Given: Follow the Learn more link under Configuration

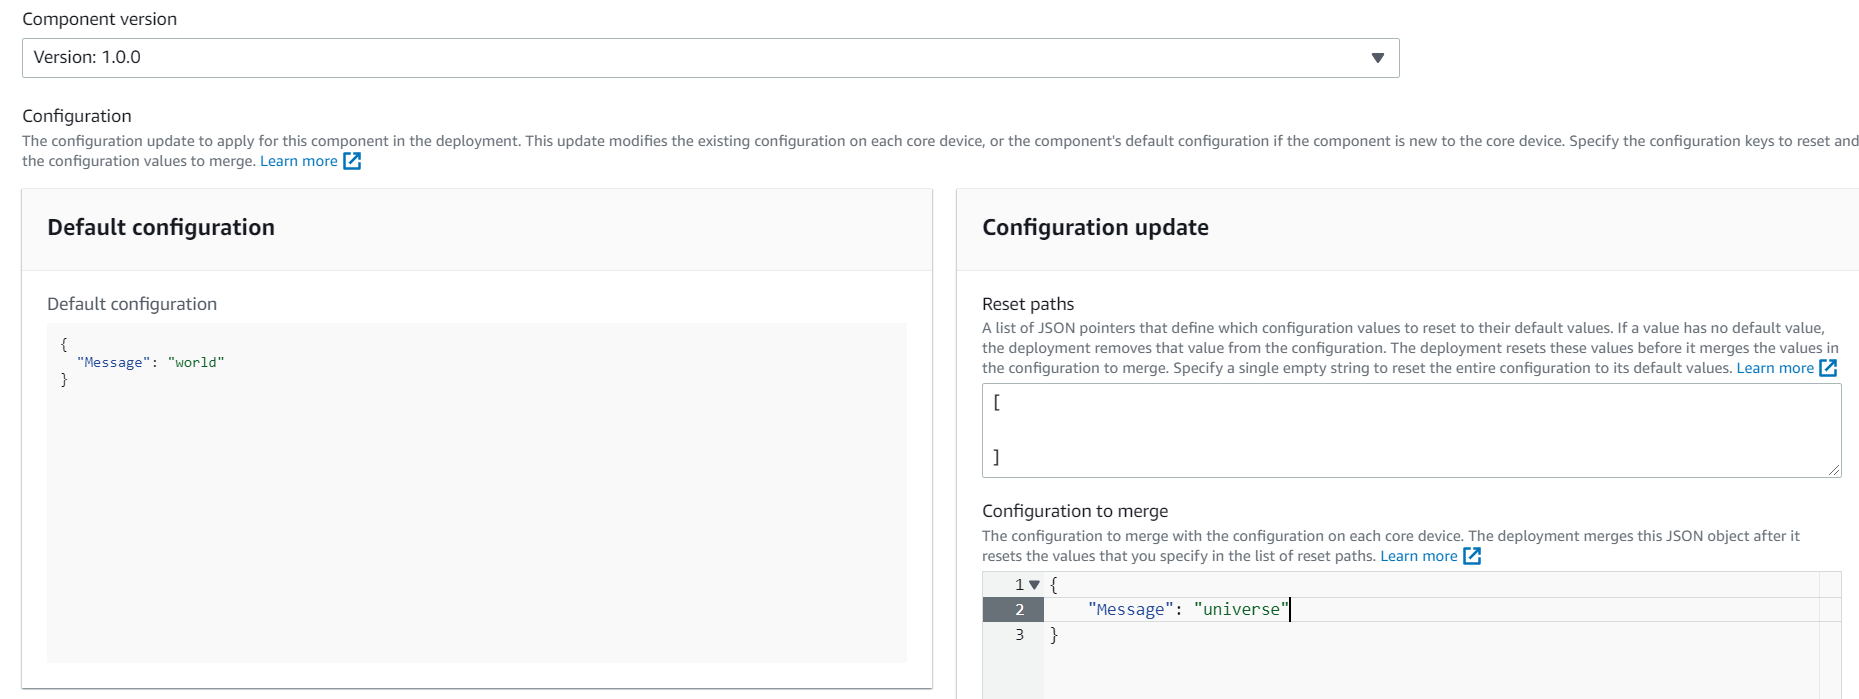Looking at the screenshot, I should 299,161.
